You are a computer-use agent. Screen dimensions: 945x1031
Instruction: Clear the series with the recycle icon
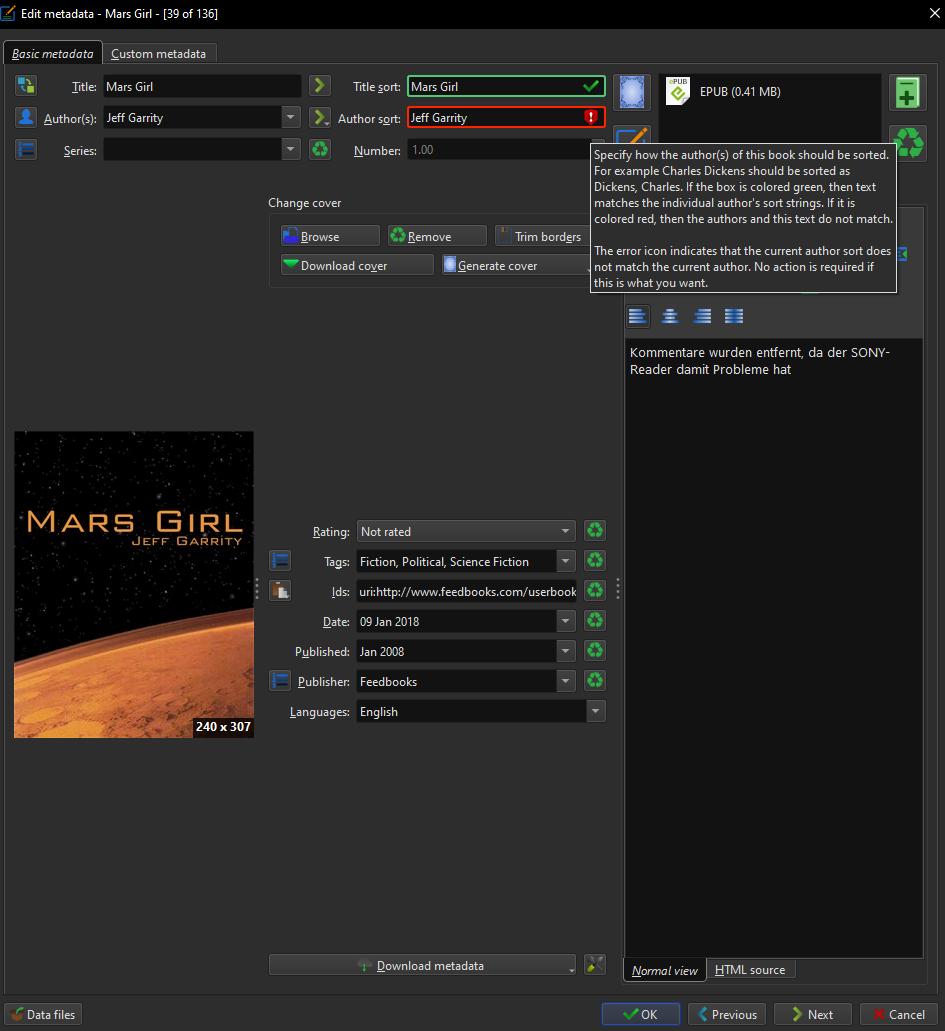pyautogui.click(x=320, y=149)
